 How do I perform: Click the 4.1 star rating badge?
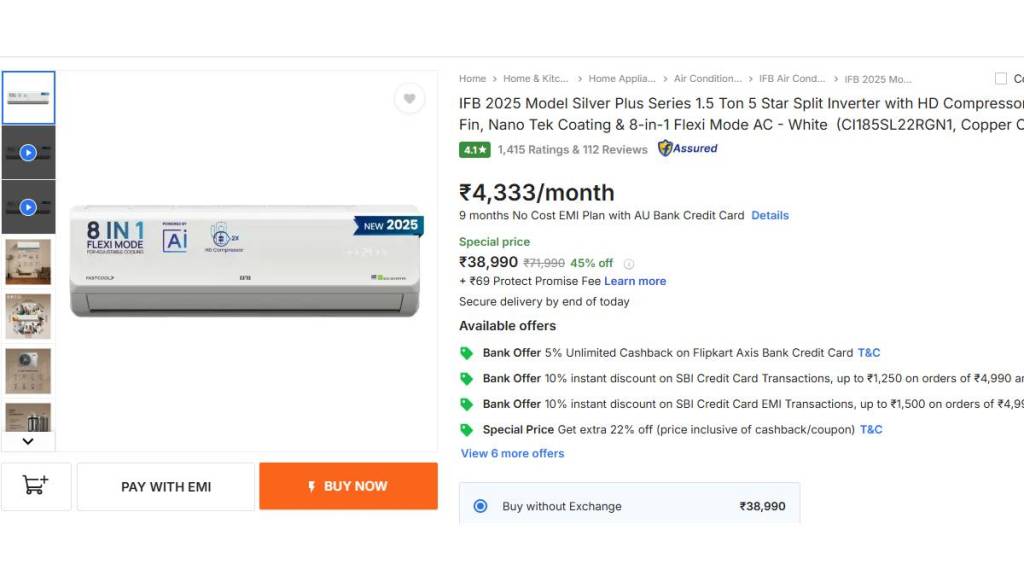[475, 150]
